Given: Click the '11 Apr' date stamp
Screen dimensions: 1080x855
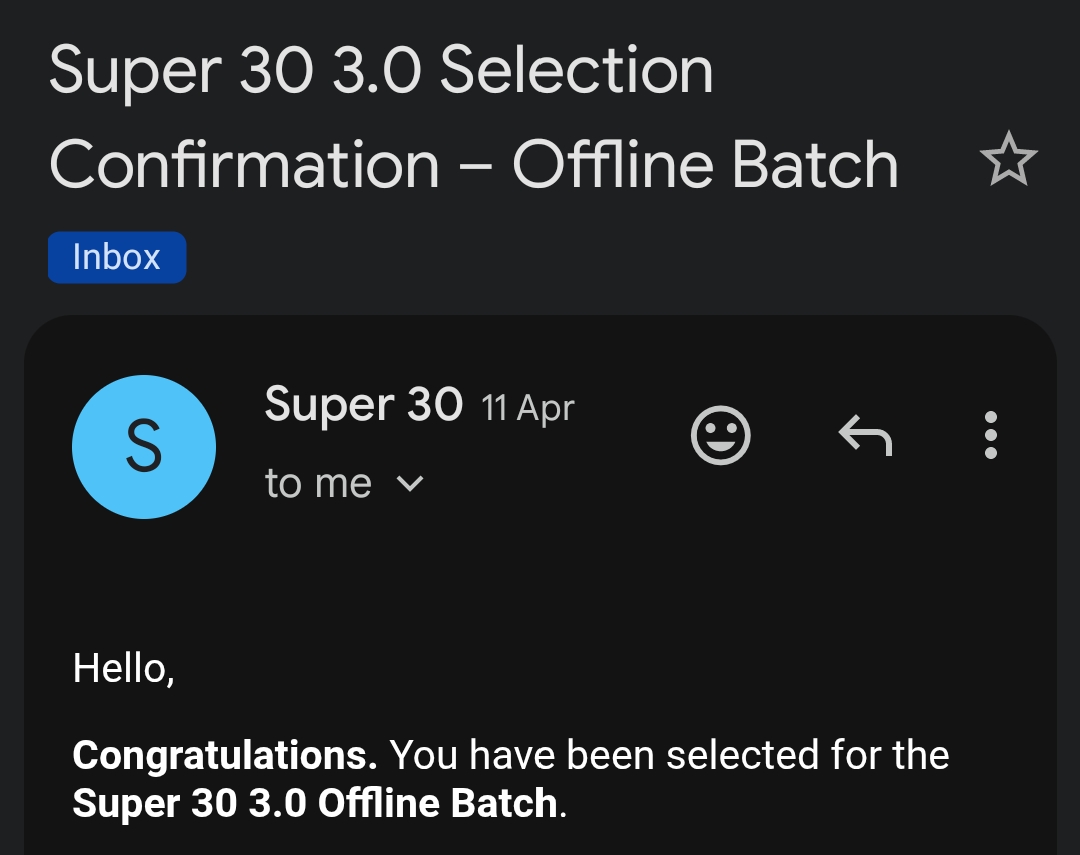Looking at the screenshot, I should [528, 407].
